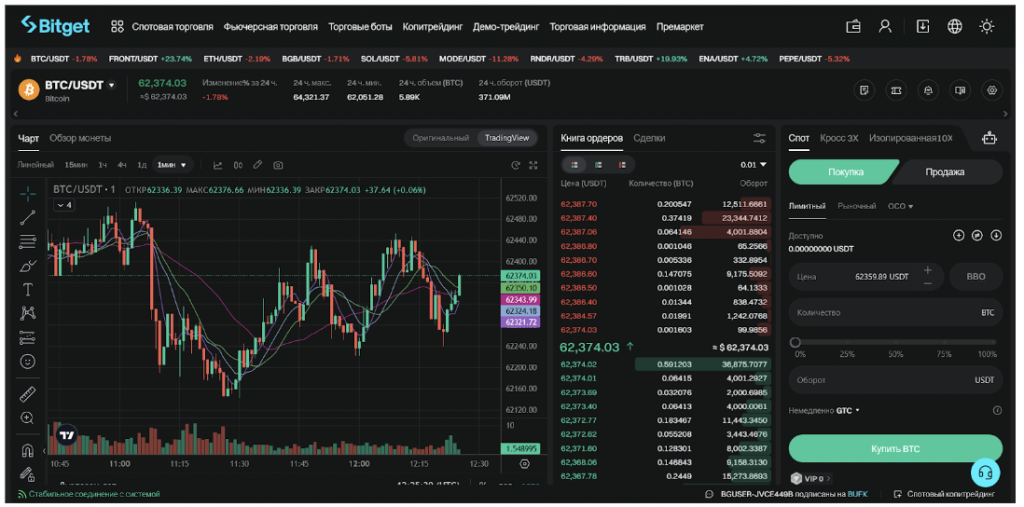Click the theme toggle sun icon
Screen dimensions: 1024x507
987,26
